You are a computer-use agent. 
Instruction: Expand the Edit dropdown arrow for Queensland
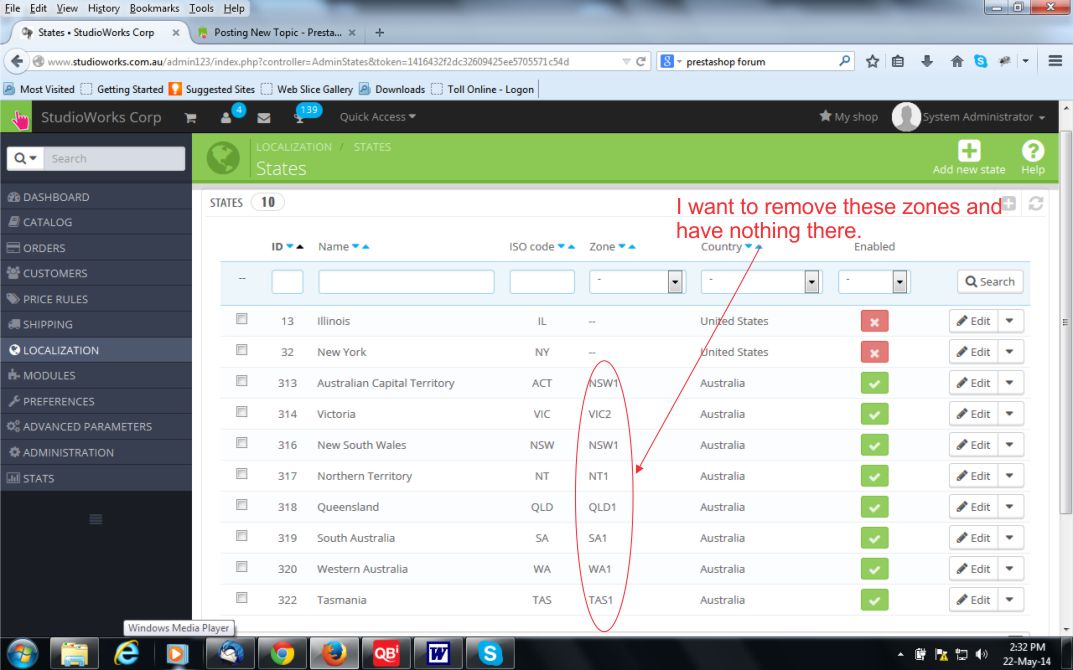tap(1010, 506)
